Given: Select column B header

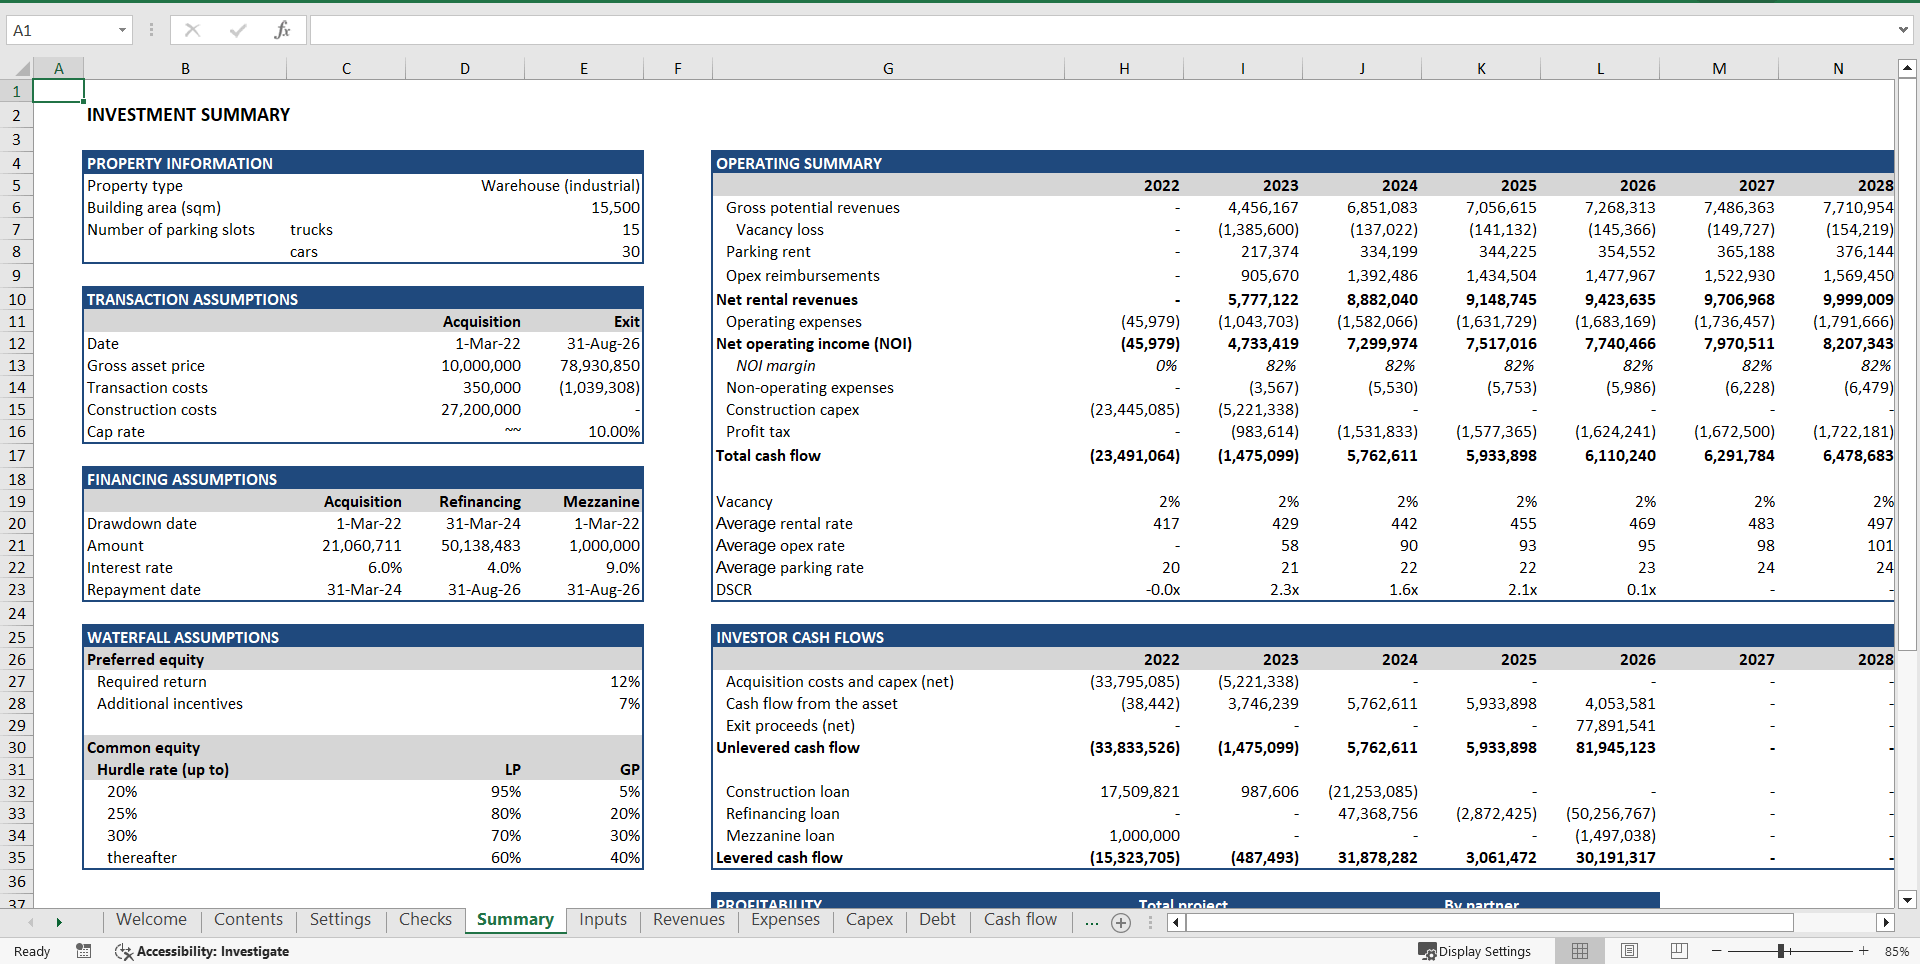Looking at the screenshot, I should click(185, 68).
